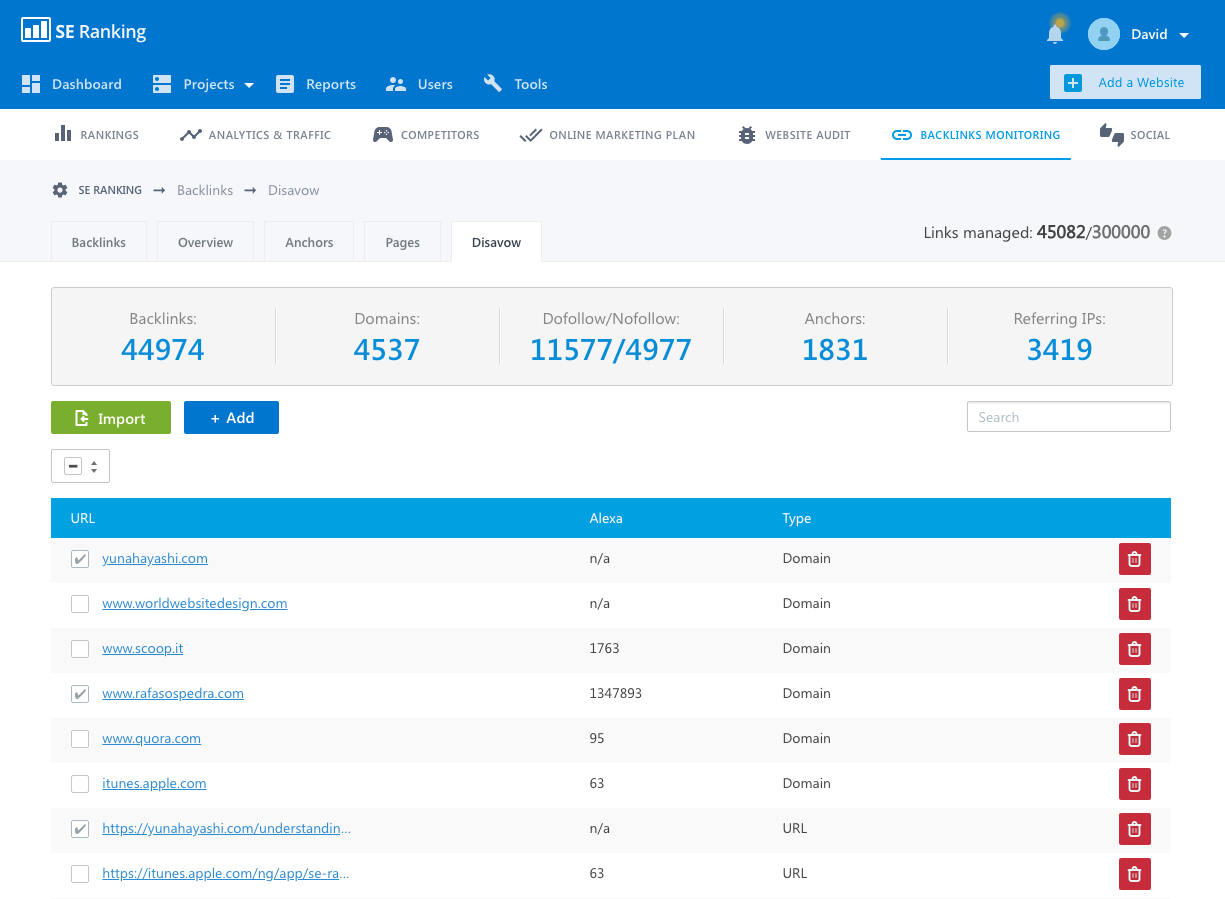
Task: Click the Anchors count 1831
Action: (835, 349)
